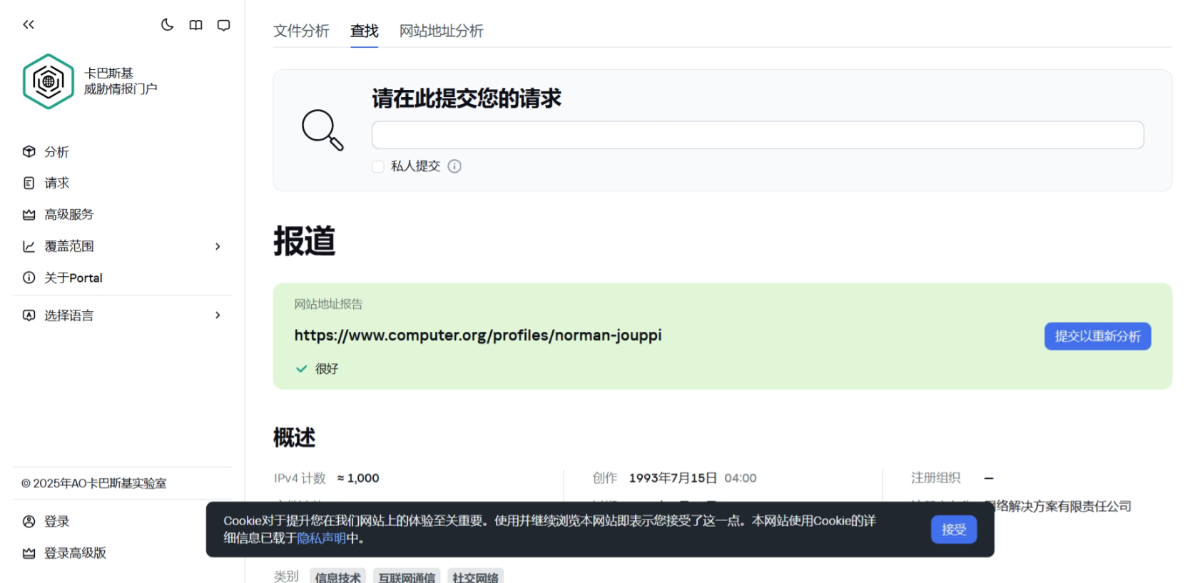Click the 很好 status text
The width and height of the screenshot is (1200, 583).
(327, 369)
